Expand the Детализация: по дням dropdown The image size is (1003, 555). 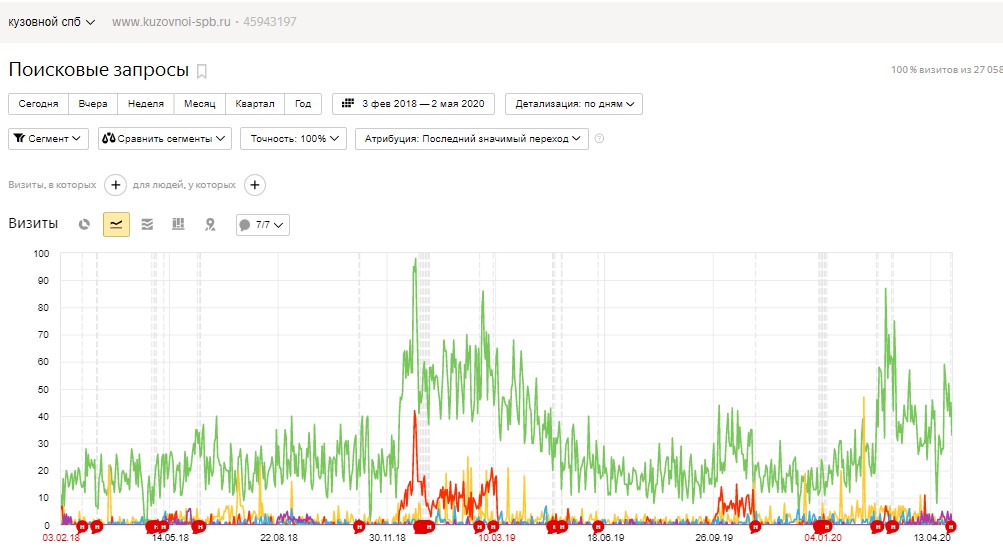click(574, 104)
